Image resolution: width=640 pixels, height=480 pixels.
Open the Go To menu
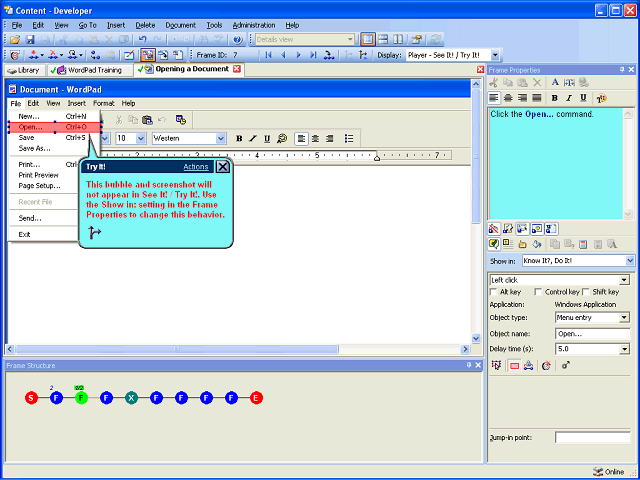click(x=87, y=25)
